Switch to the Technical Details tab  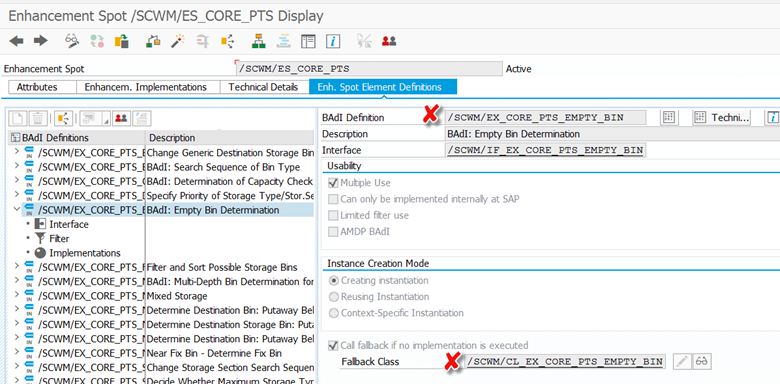[x=263, y=87]
